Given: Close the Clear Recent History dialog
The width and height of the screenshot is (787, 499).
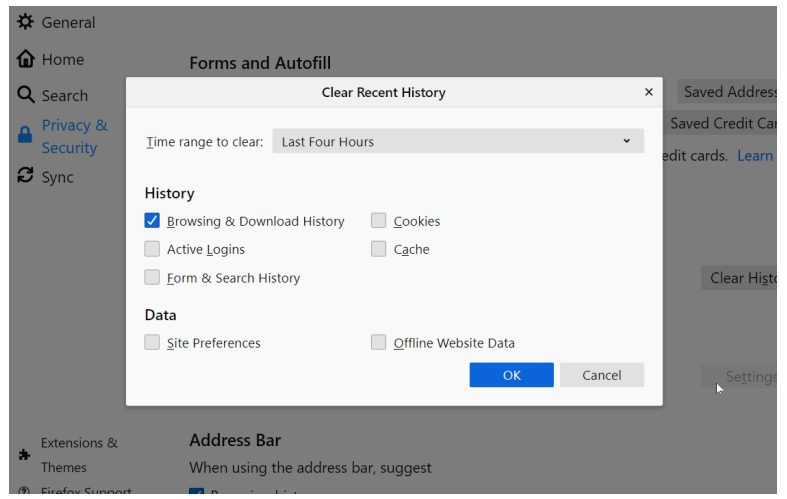Looking at the screenshot, I should tap(648, 92).
